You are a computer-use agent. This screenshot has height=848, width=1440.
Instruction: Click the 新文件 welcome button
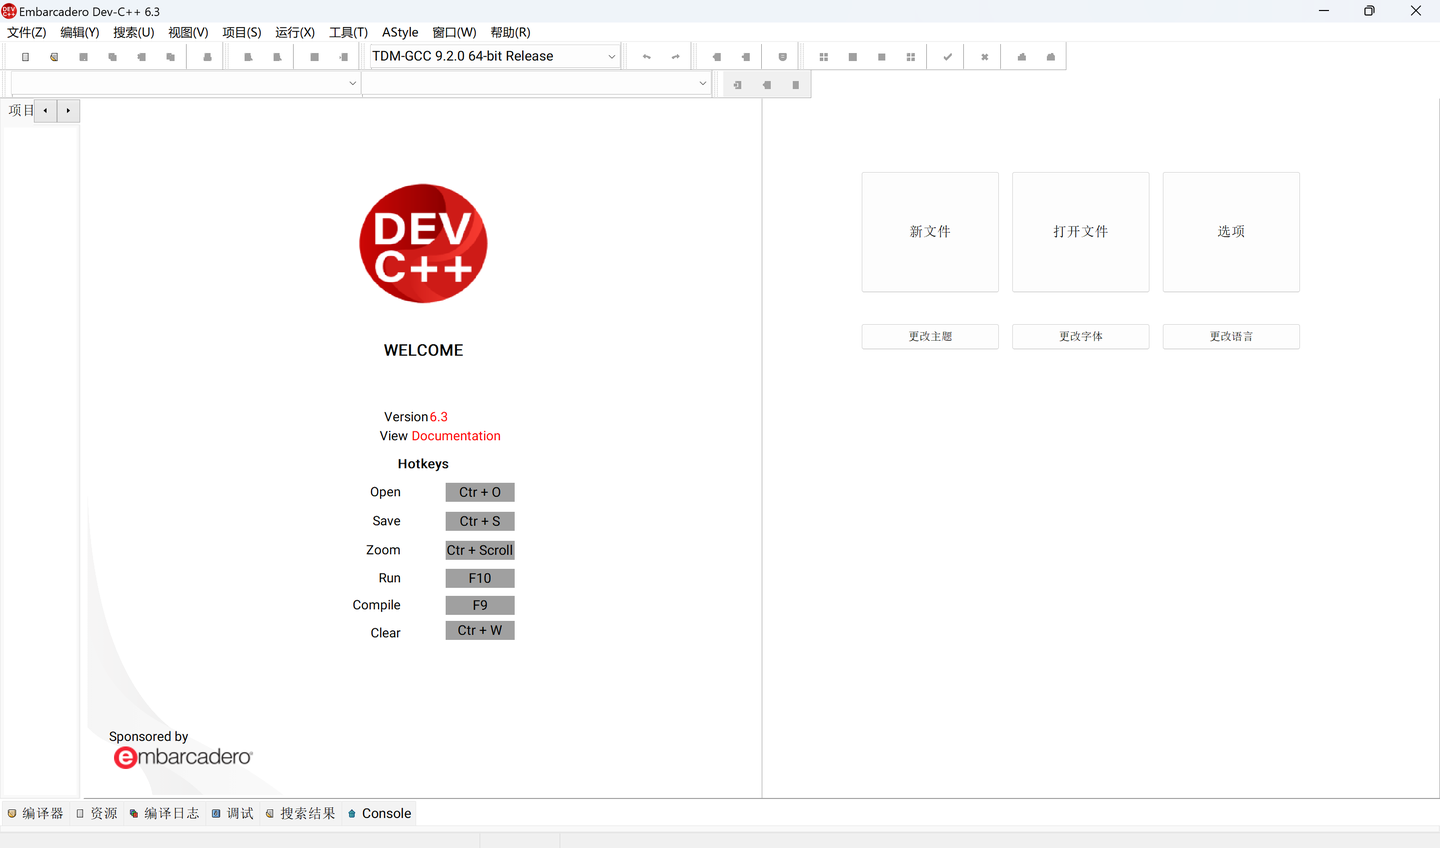point(930,231)
